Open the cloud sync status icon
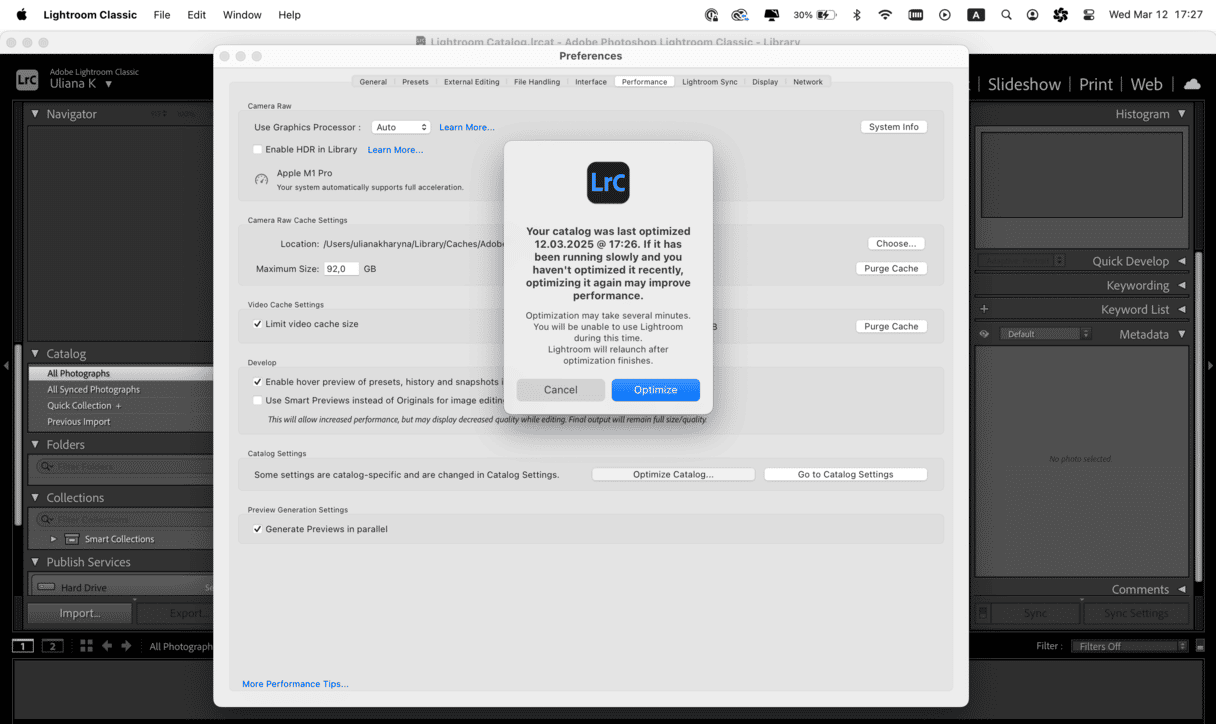Viewport: 1216px width, 724px height. tap(1192, 84)
